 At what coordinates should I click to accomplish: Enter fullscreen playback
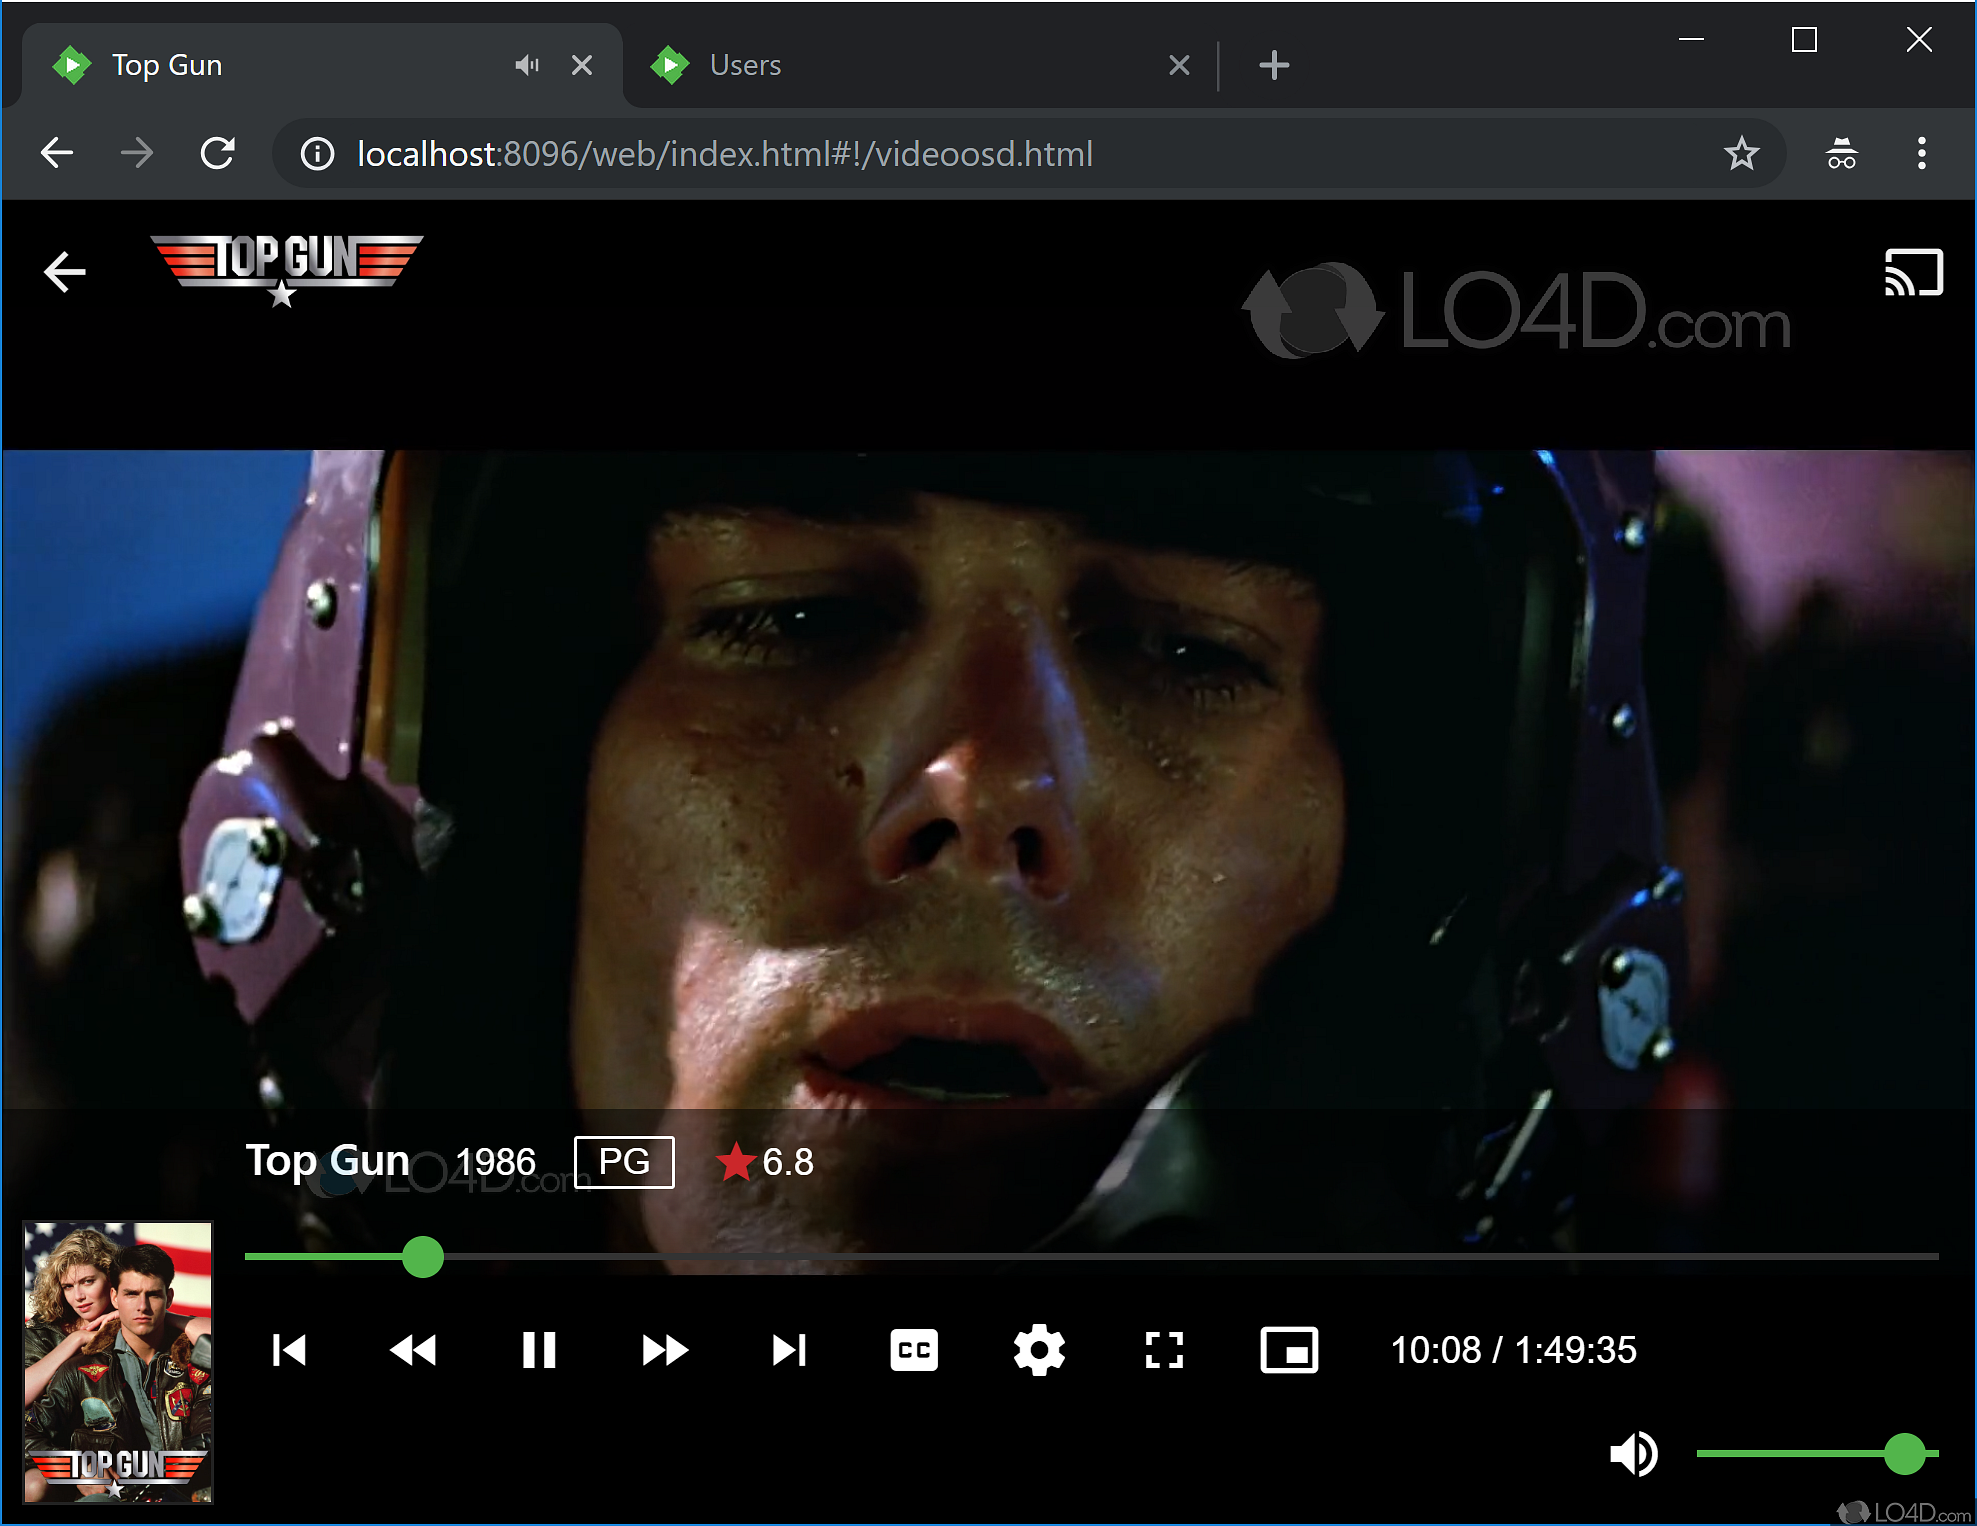(x=1163, y=1350)
